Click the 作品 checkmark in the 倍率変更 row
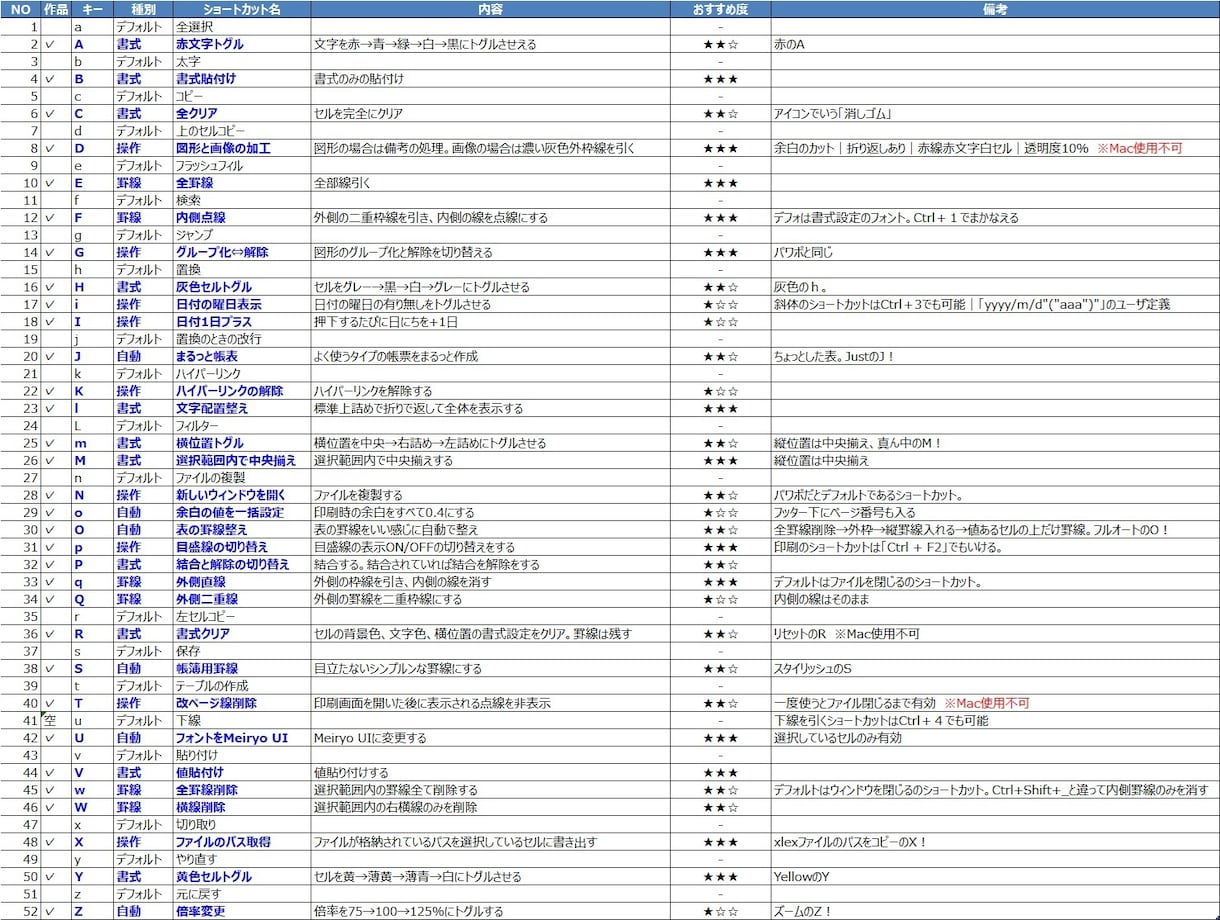 [x=50, y=911]
